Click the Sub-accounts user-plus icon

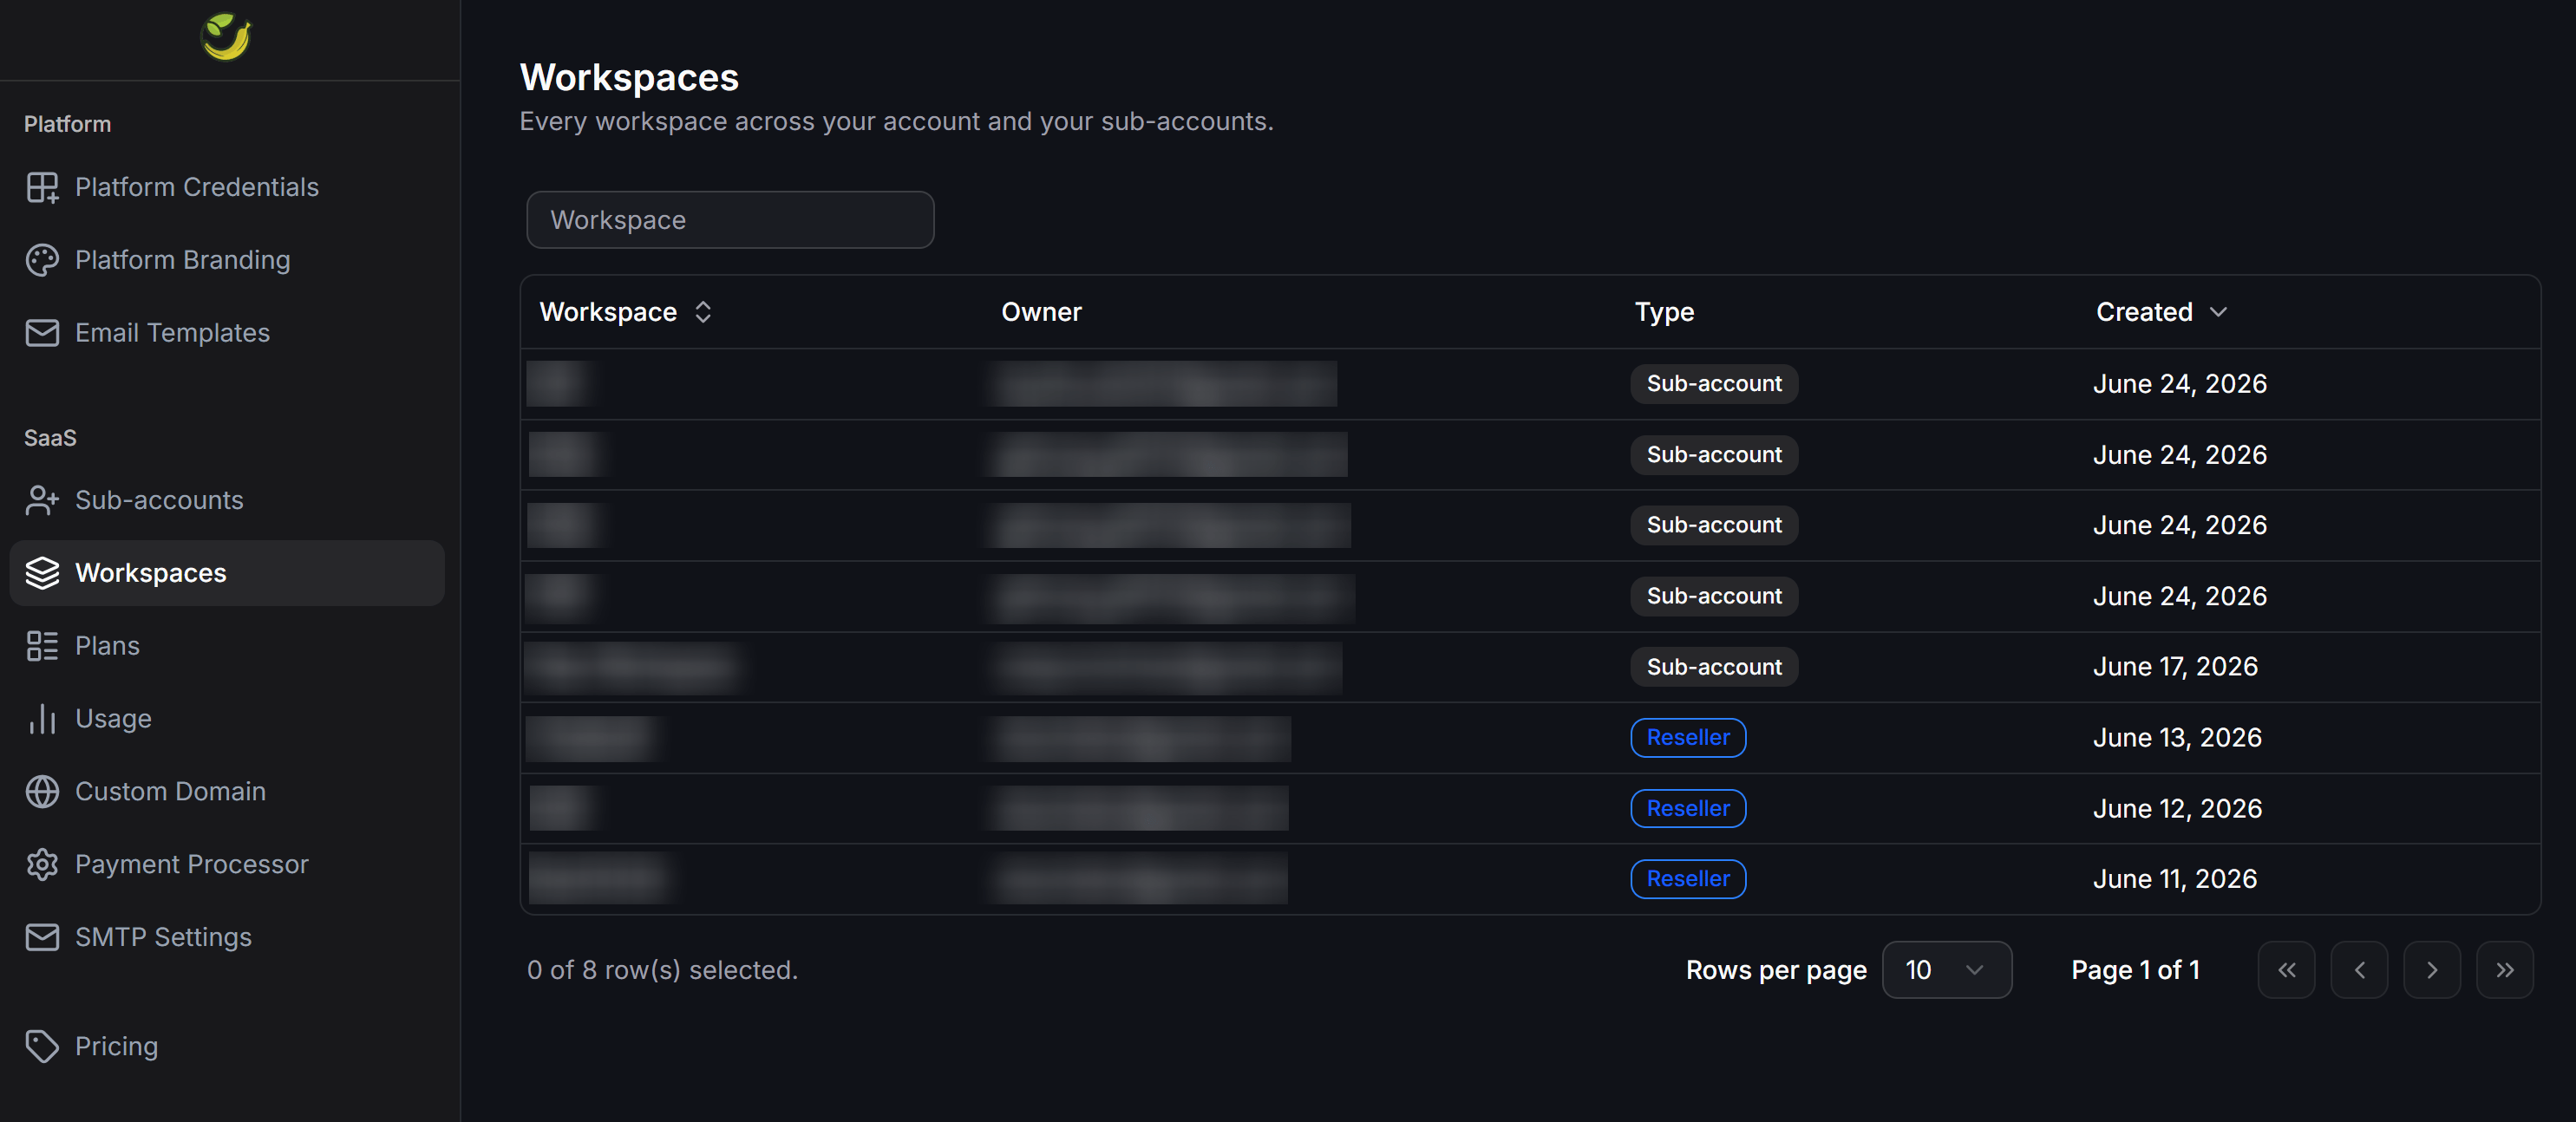[42, 500]
